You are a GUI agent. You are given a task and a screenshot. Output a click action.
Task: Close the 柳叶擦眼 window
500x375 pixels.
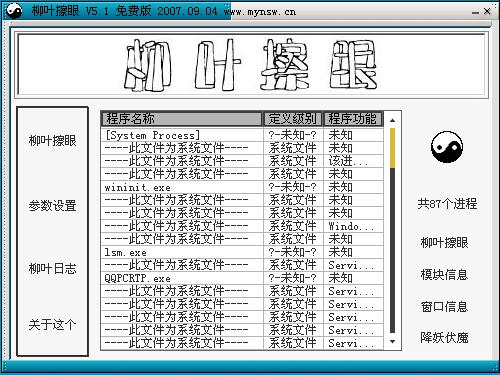pyautogui.click(x=487, y=11)
